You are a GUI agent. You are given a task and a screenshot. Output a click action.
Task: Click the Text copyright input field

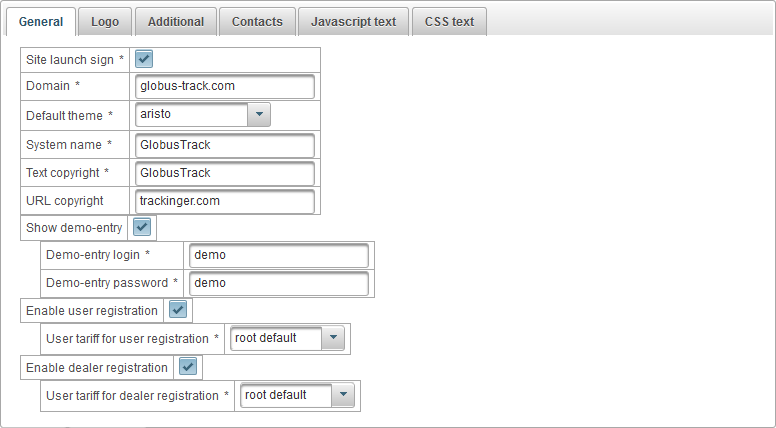click(x=225, y=173)
